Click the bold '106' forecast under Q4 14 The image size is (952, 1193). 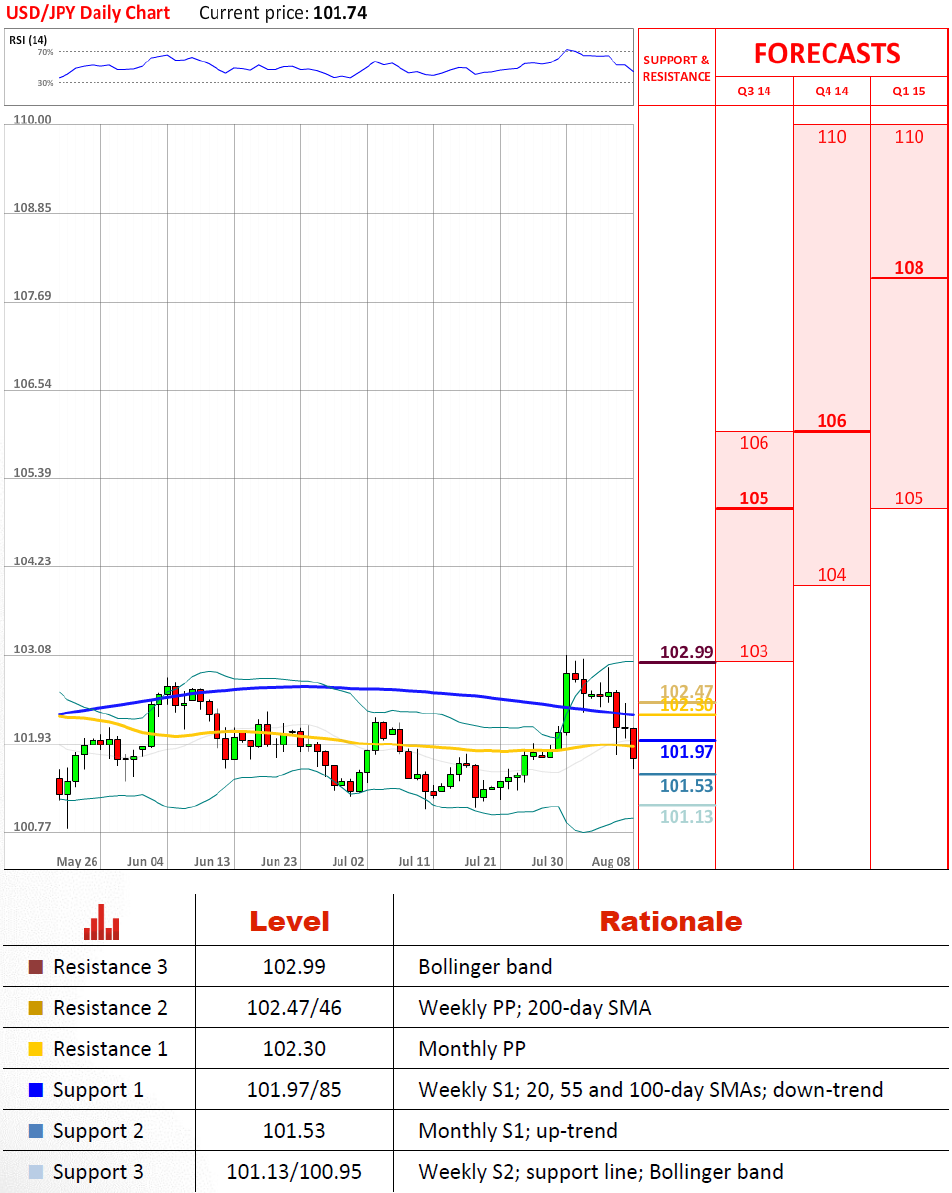tap(832, 421)
